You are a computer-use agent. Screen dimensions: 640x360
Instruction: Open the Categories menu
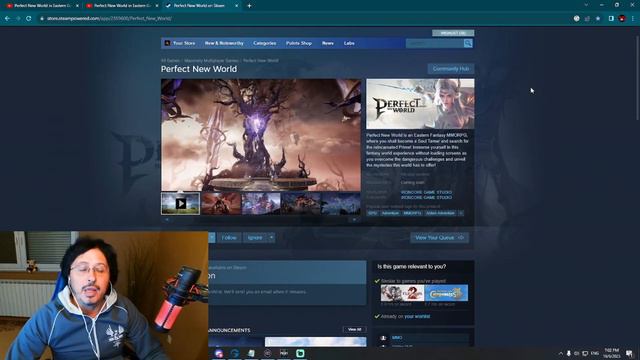264,43
